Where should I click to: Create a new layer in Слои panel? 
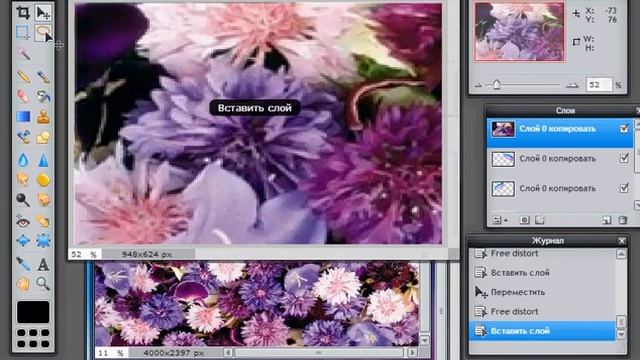(607, 220)
